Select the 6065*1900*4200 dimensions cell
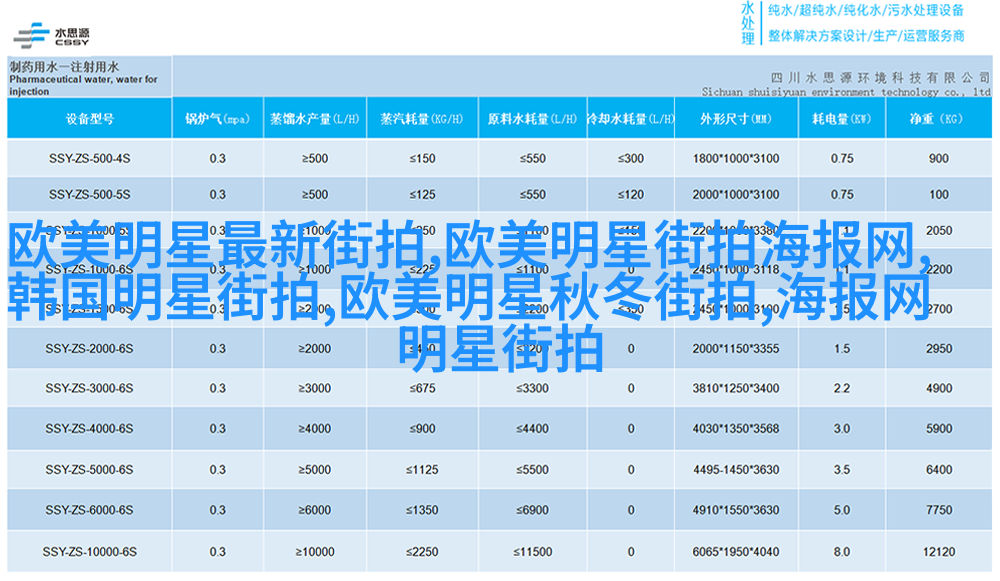This screenshot has height=581, width=1000. click(735, 551)
